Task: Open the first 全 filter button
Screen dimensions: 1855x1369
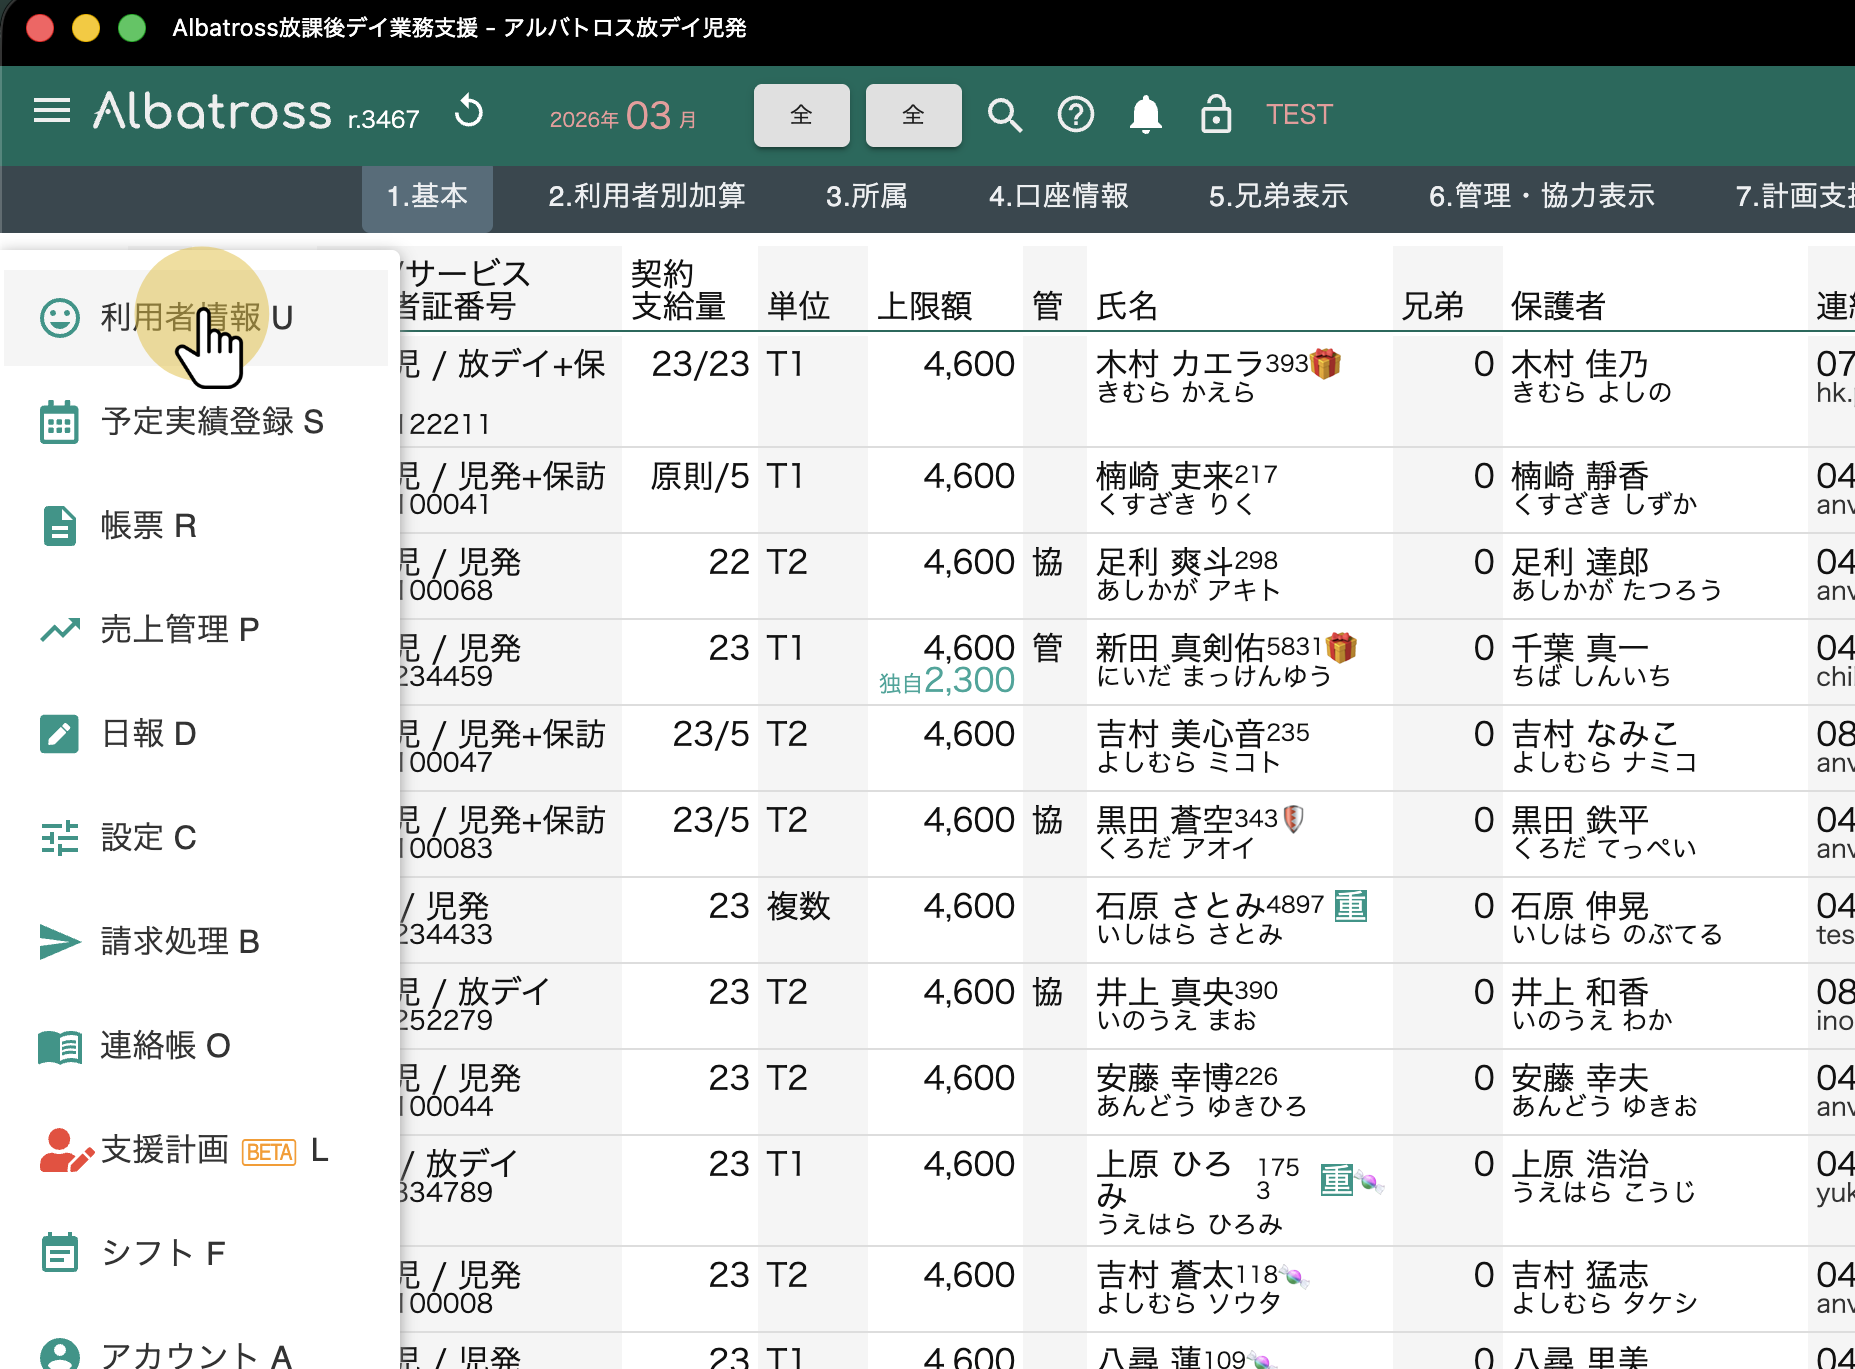Action: click(801, 116)
